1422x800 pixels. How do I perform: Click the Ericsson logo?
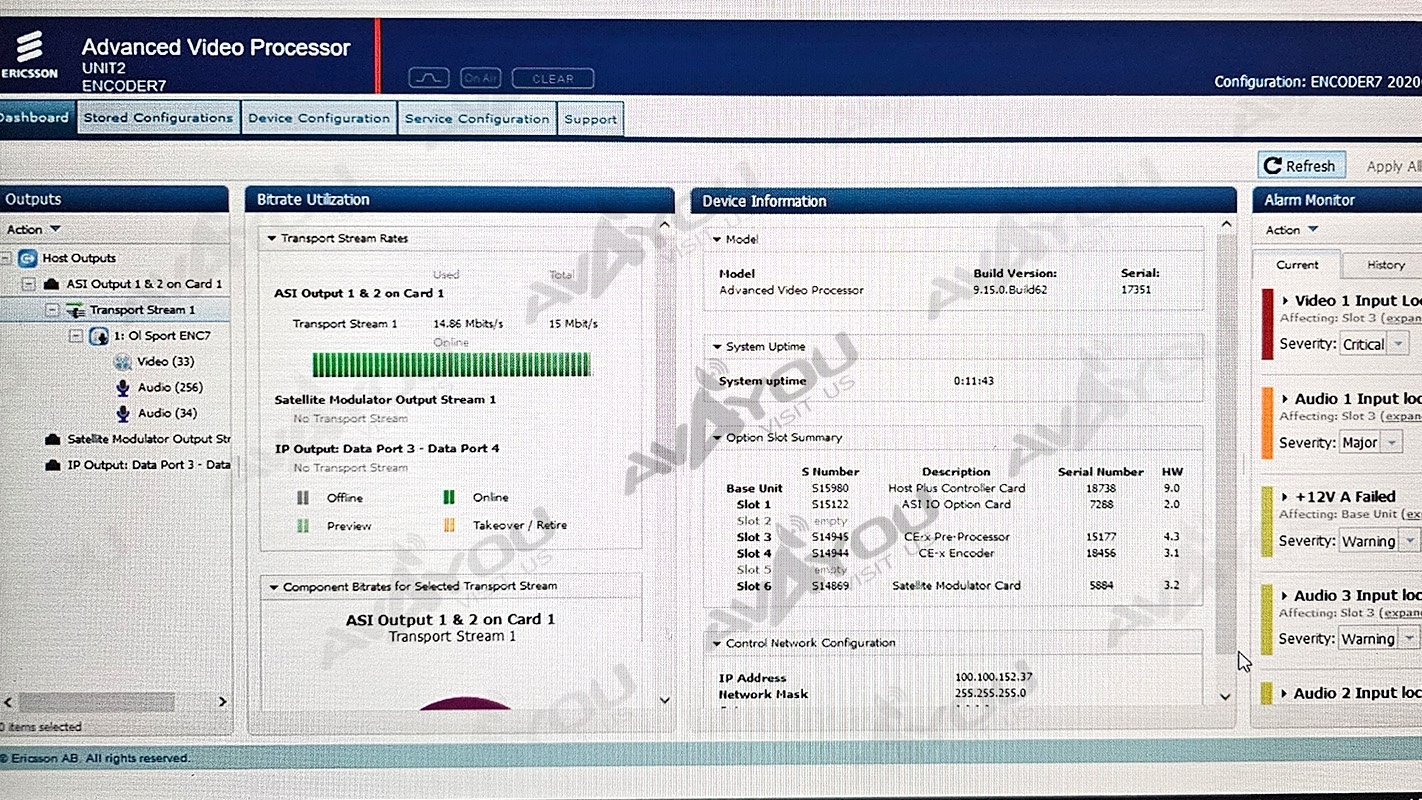tap(29, 54)
